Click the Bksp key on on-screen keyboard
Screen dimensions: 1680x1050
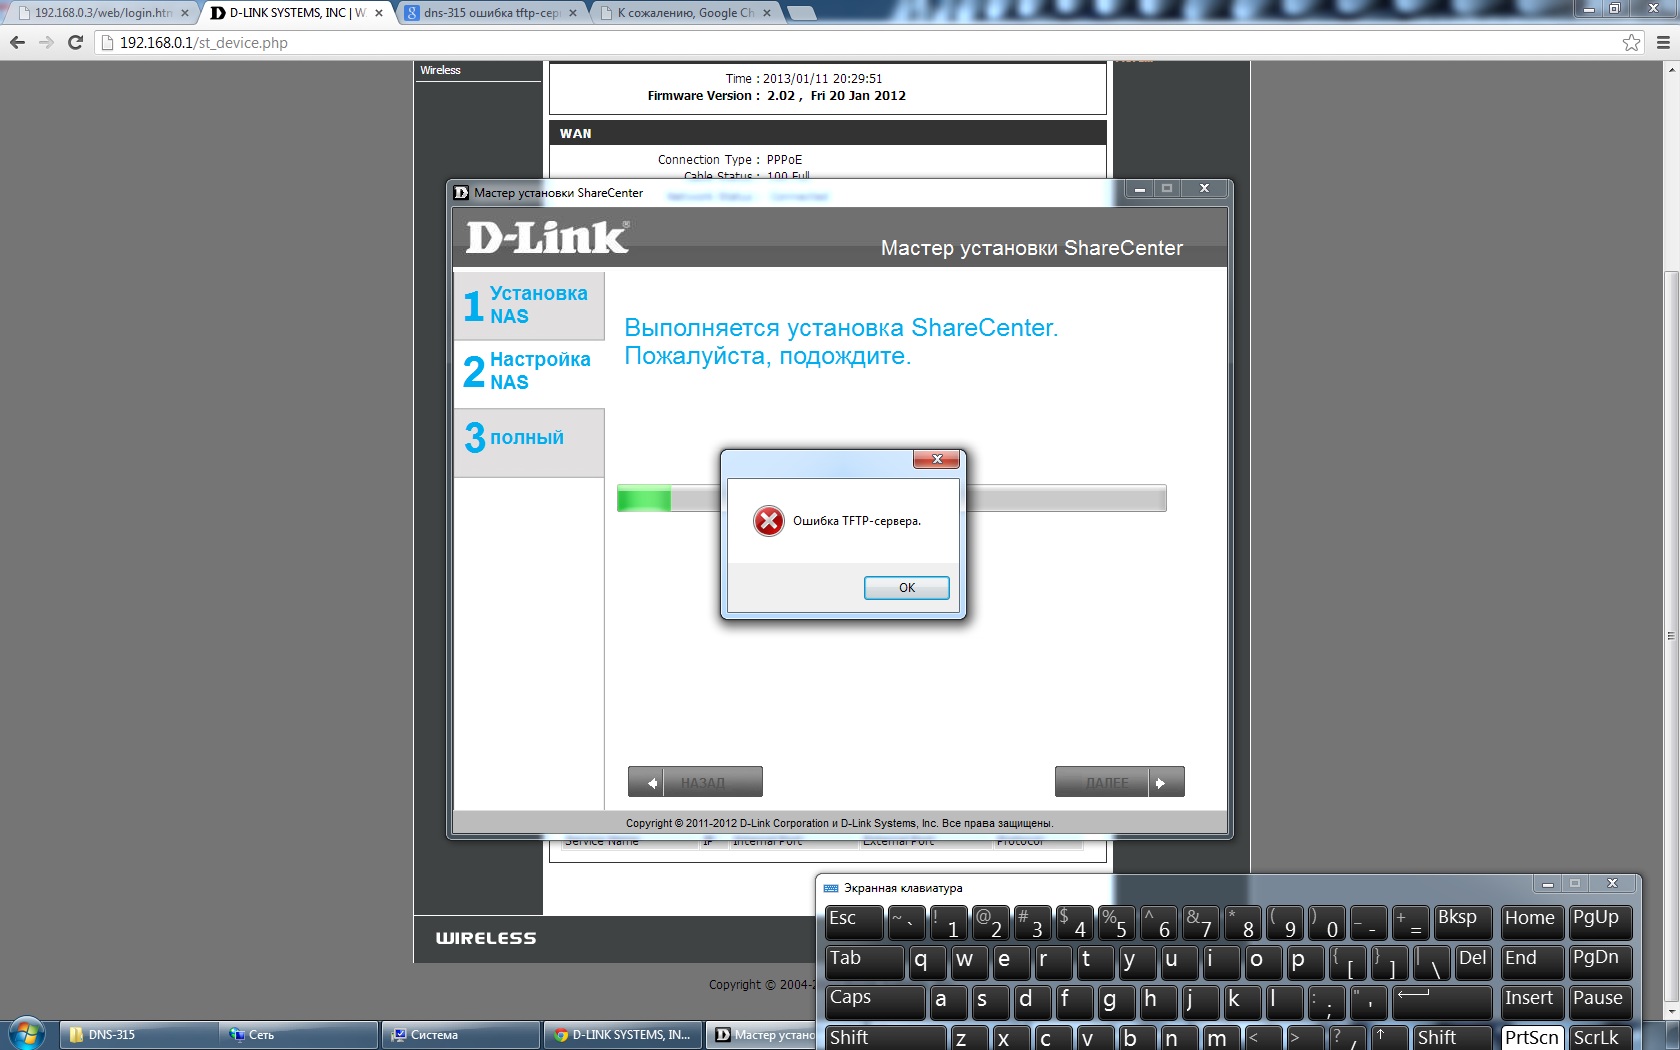coord(1463,922)
